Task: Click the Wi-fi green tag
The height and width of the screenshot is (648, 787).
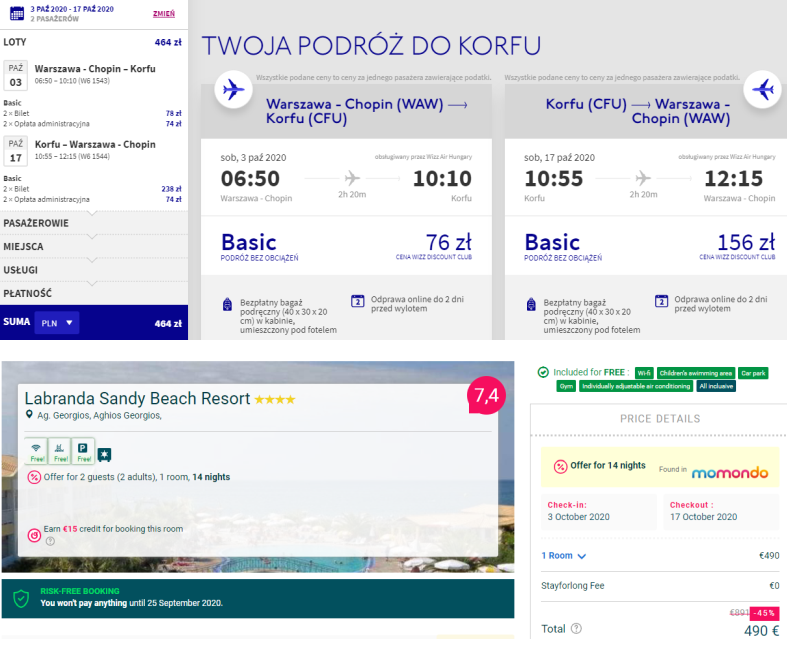Action: [644, 373]
